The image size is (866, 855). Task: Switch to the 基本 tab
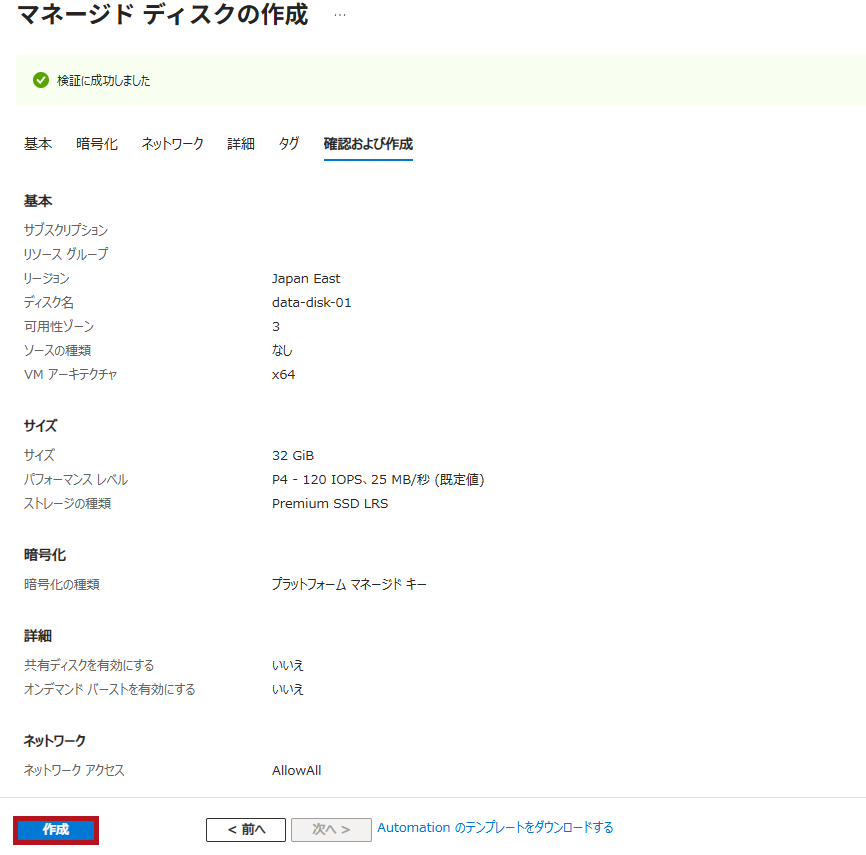tap(38, 144)
